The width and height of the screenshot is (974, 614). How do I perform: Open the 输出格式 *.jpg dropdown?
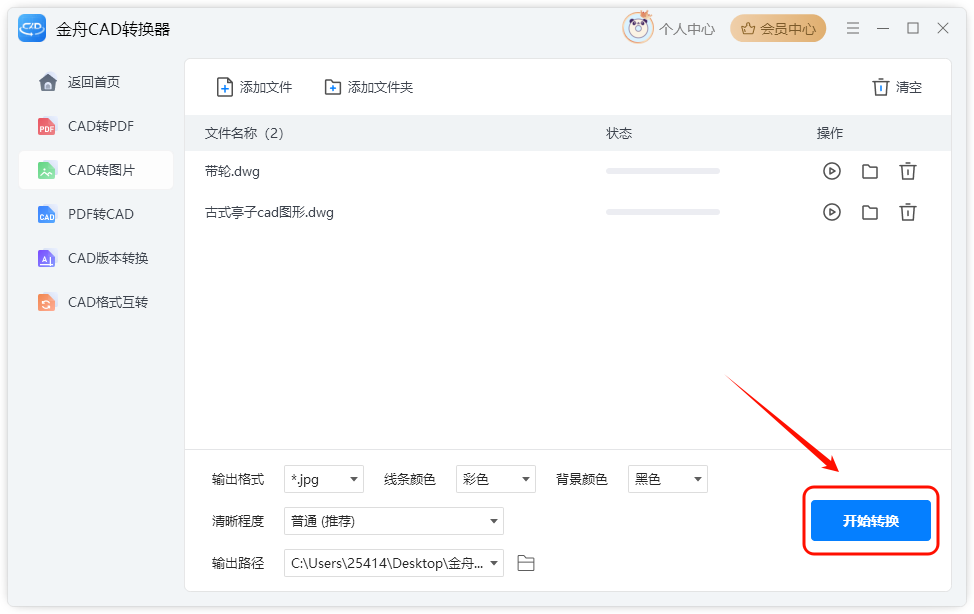tap(324, 479)
